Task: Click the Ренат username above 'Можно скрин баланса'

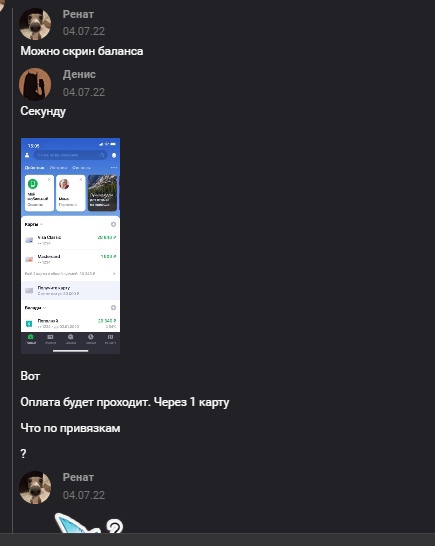Action: tap(78, 14)
